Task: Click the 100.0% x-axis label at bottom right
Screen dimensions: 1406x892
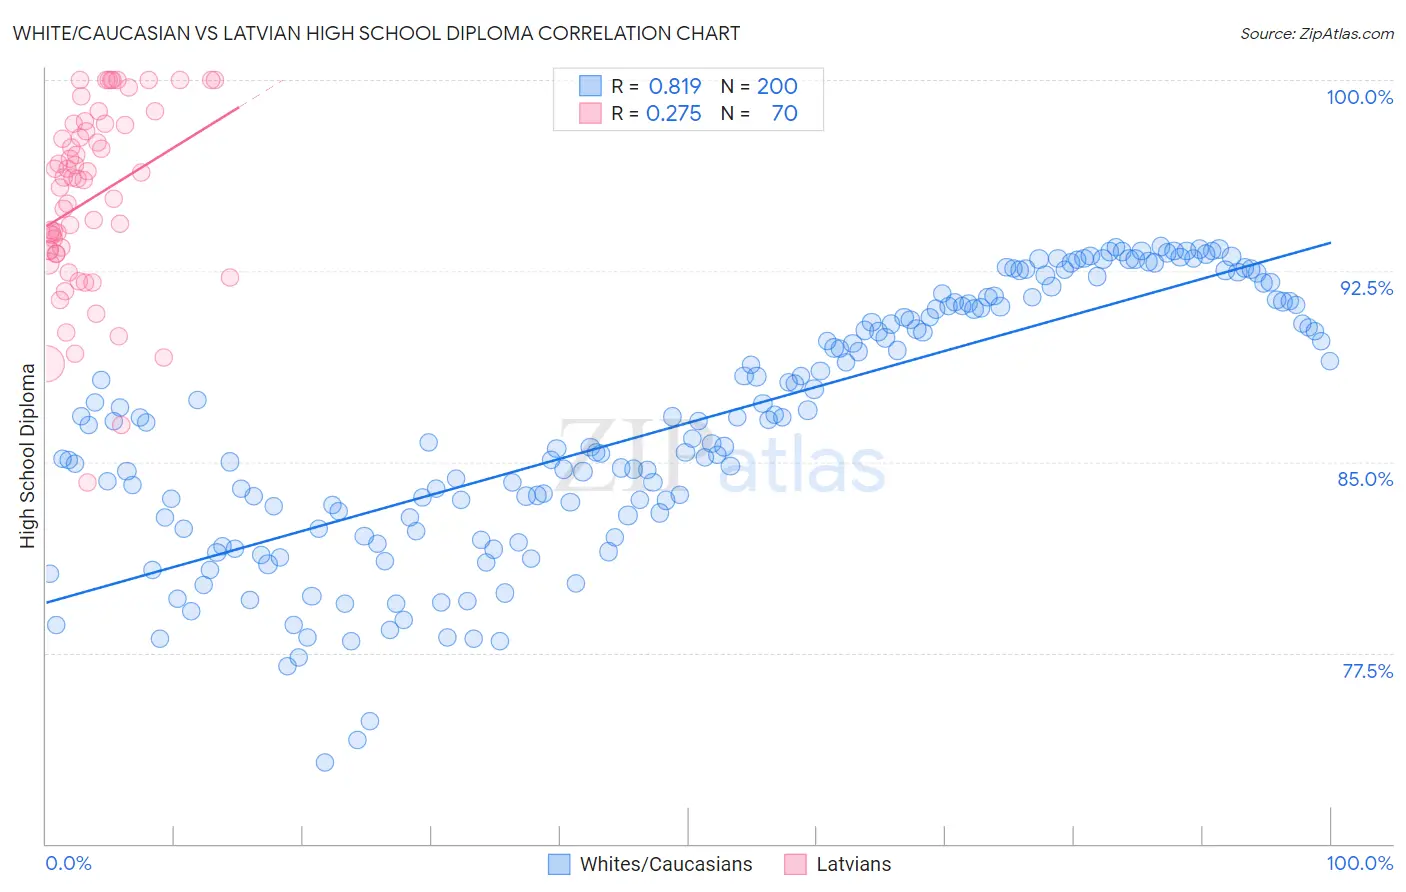Action: (x=1359, y=863)
